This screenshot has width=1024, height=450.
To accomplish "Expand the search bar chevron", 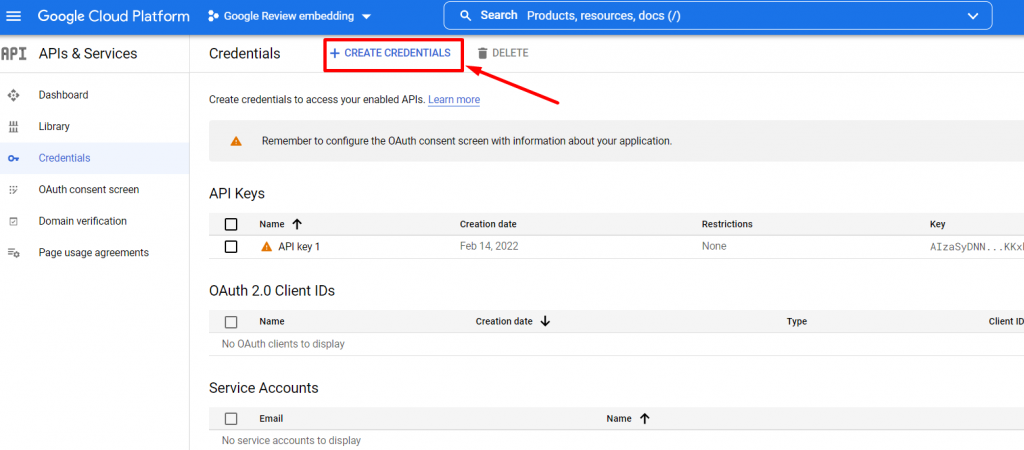I will [x=973, y=16].
